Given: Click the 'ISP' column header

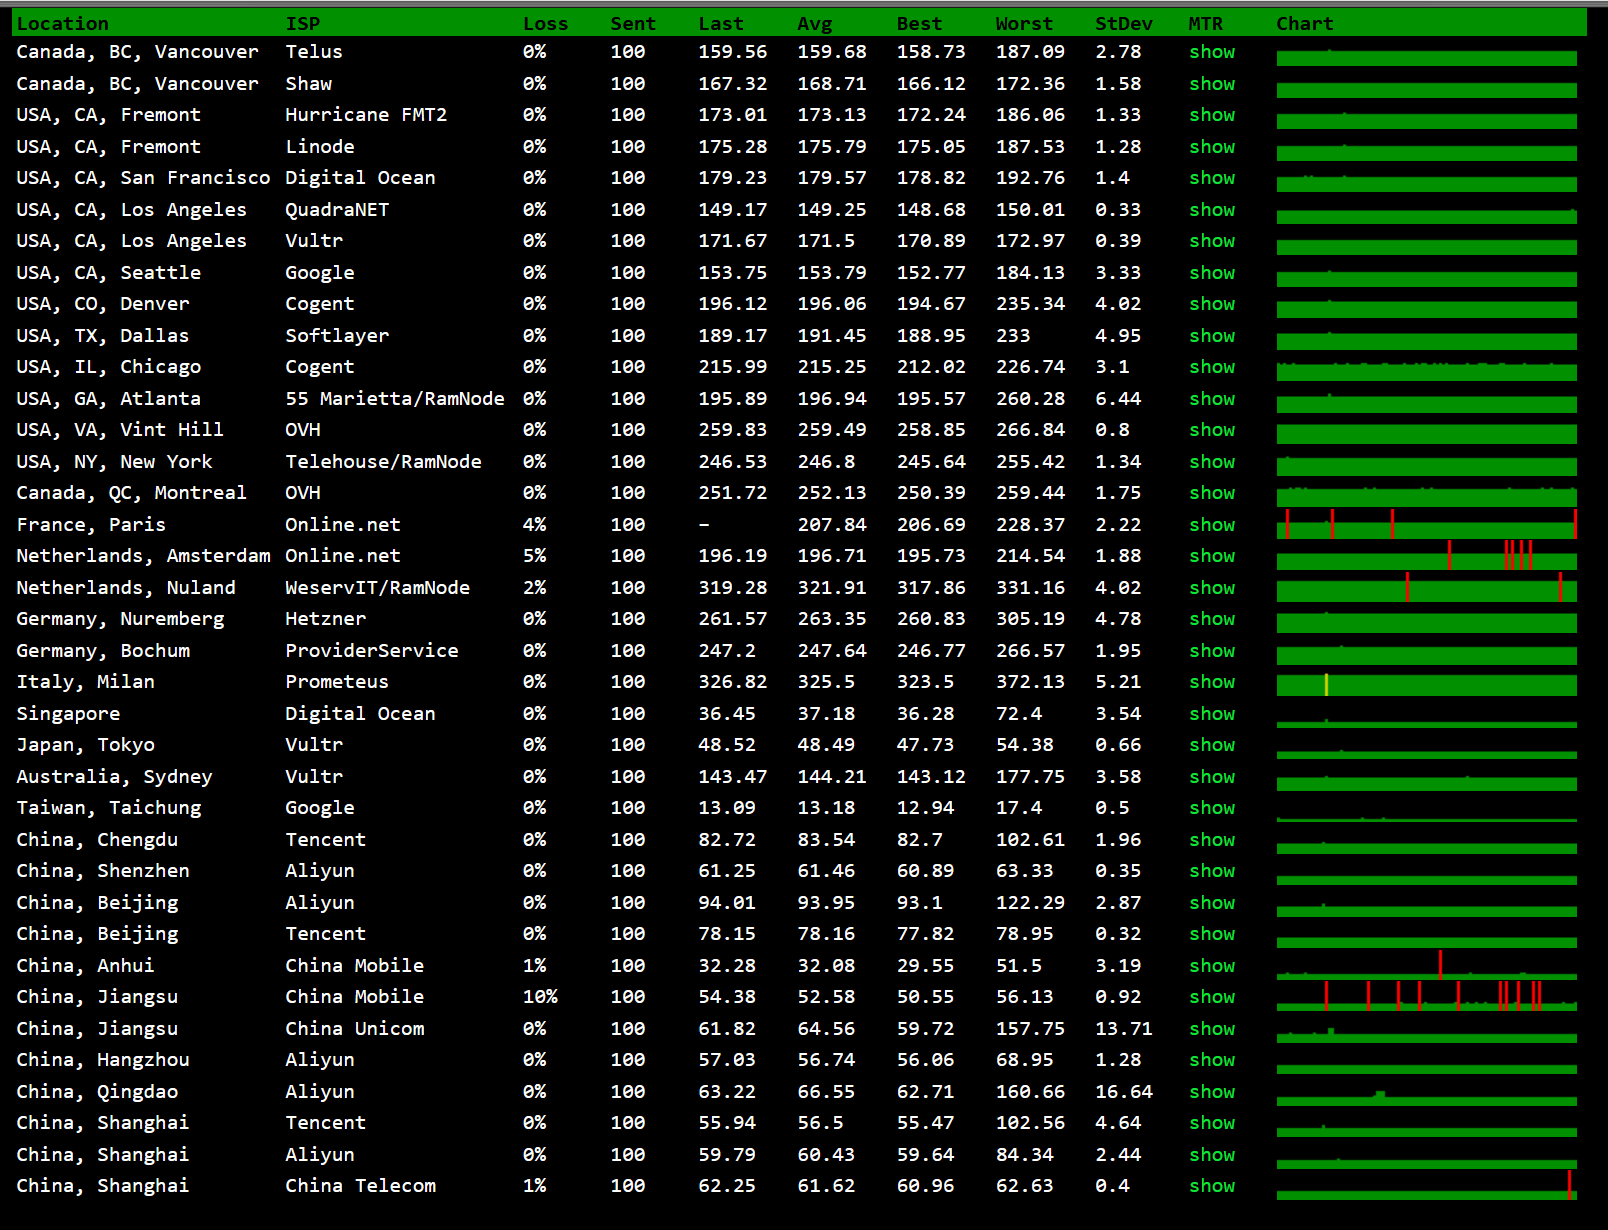Looking at the screenshot, I should (303, 24).
